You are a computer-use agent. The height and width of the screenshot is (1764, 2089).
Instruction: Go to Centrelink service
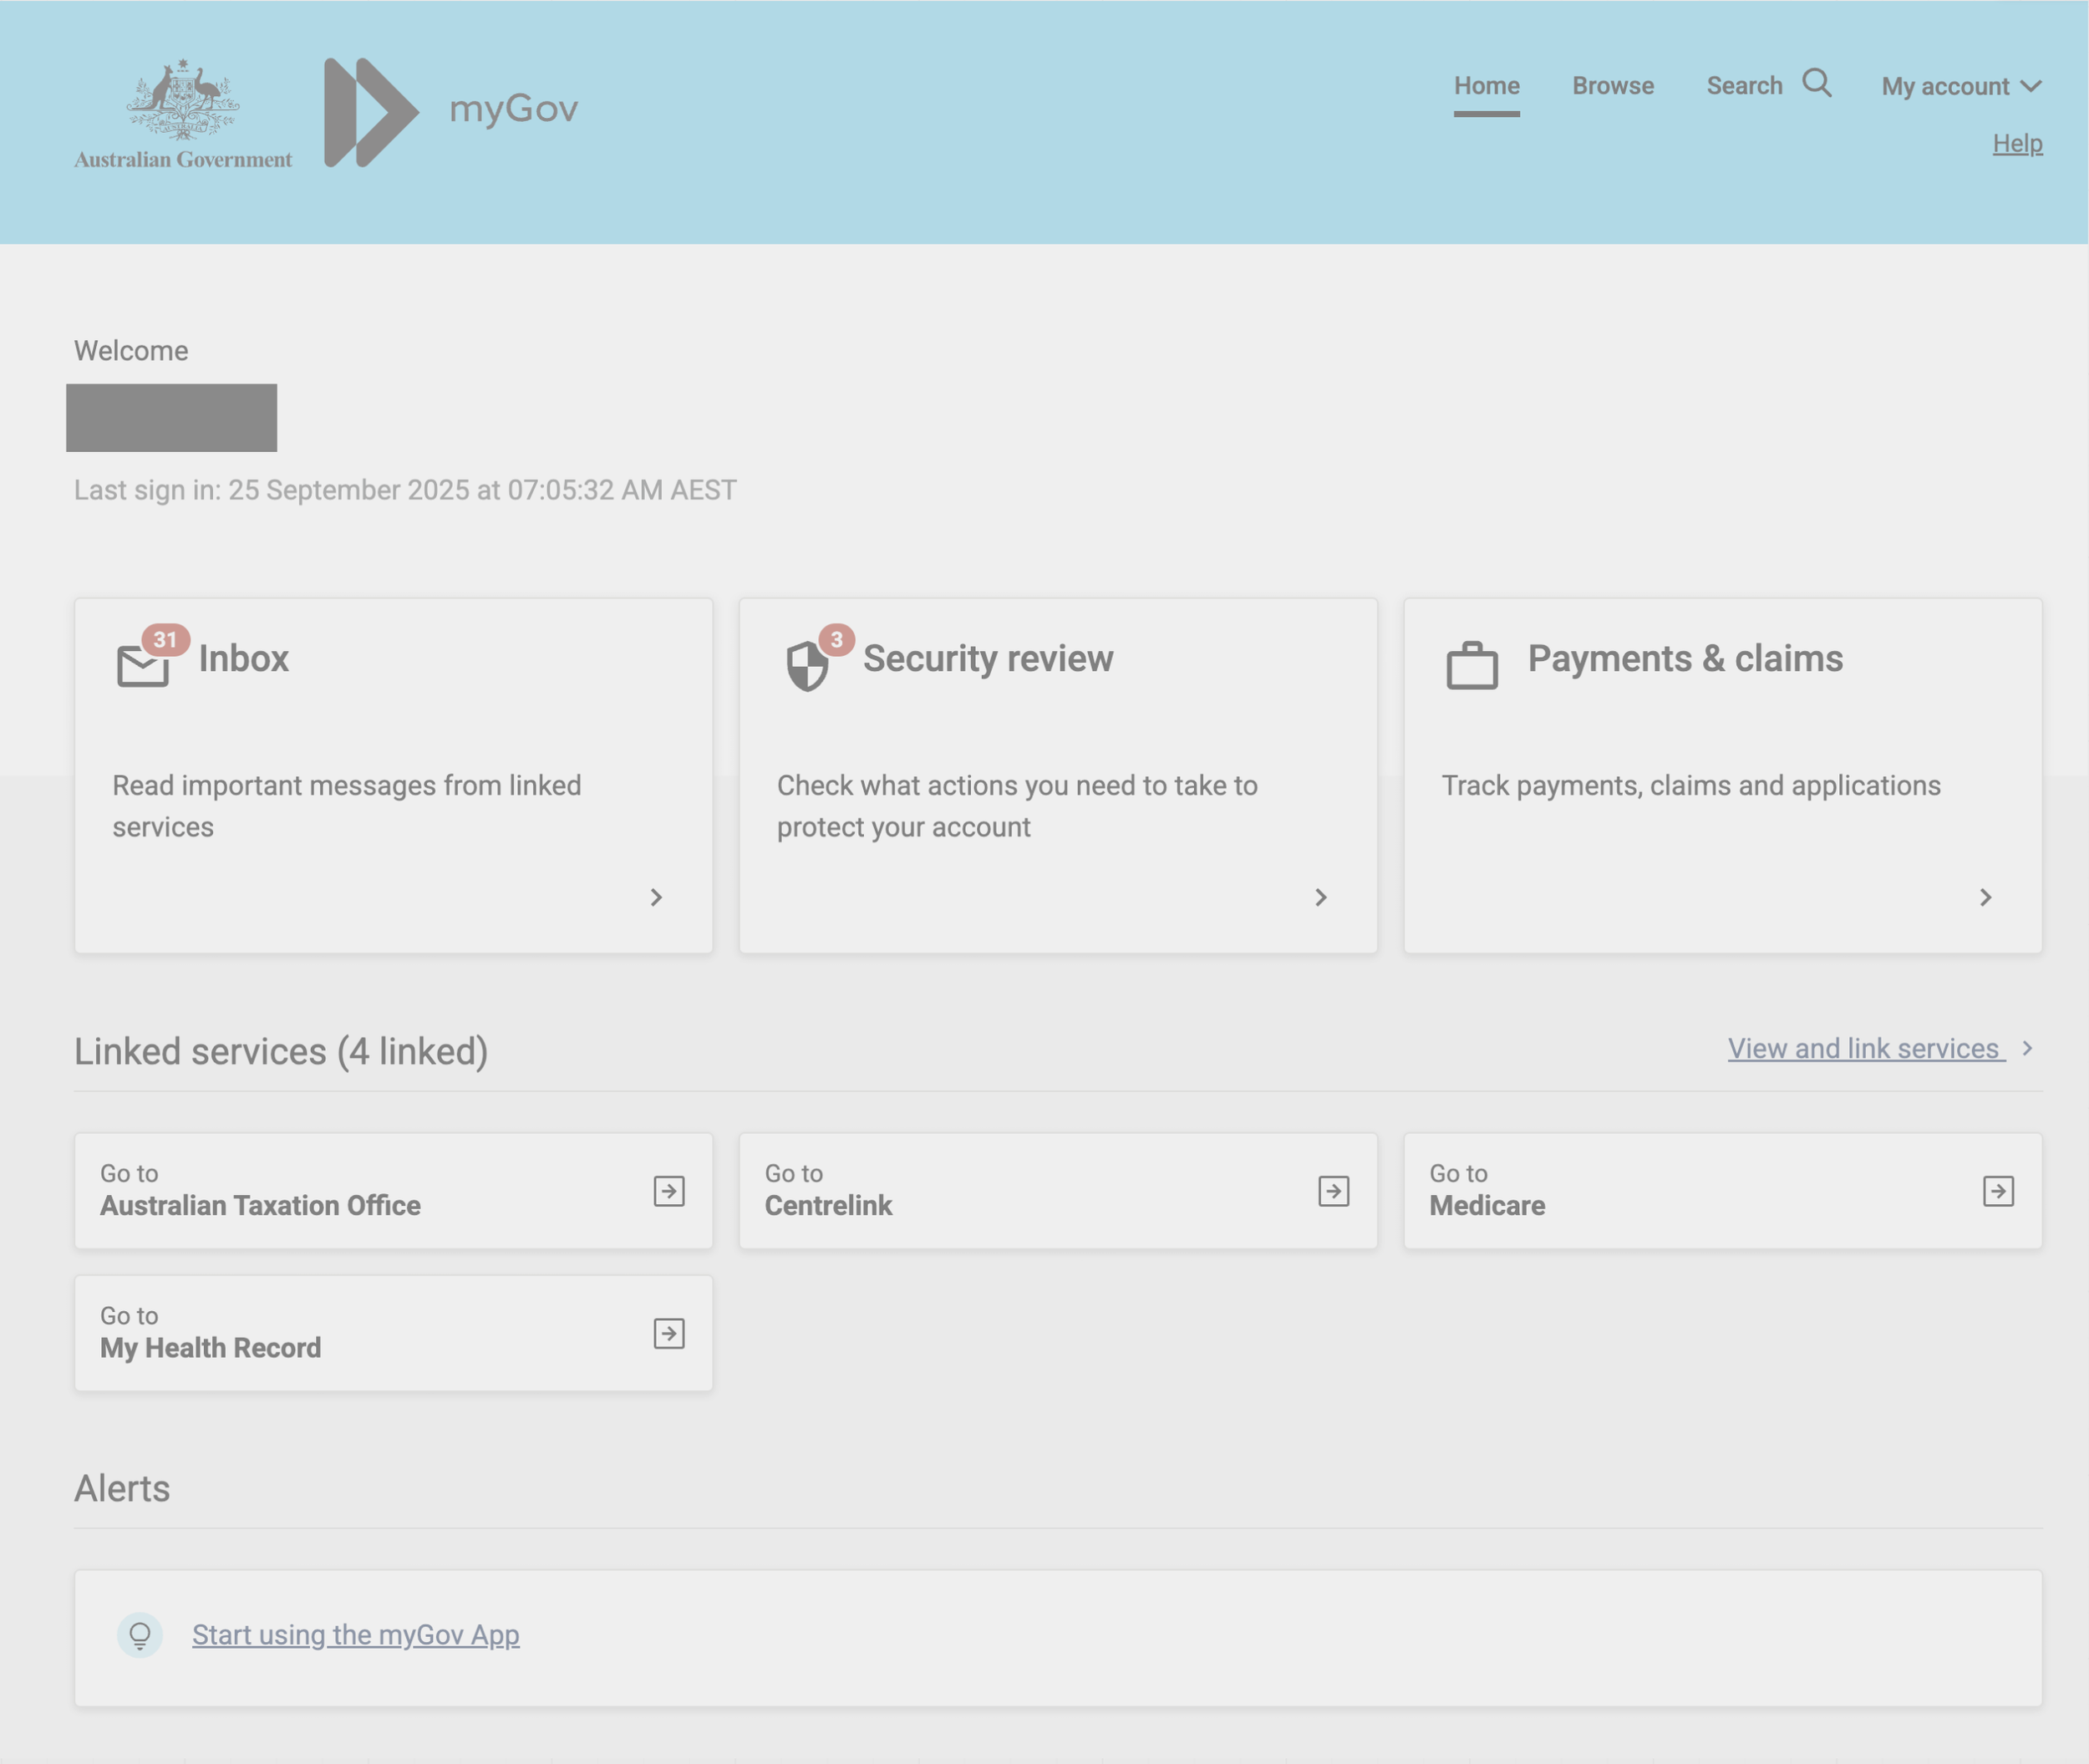[x=1058, y=1191]
